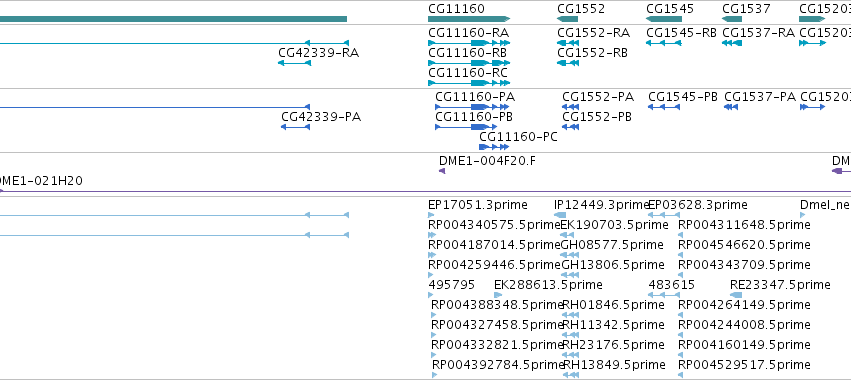Select BAC end DME1-004F20.F
The height and width of the screenshot is (380, 851).
pyautogui.click(x=487, y=161)
